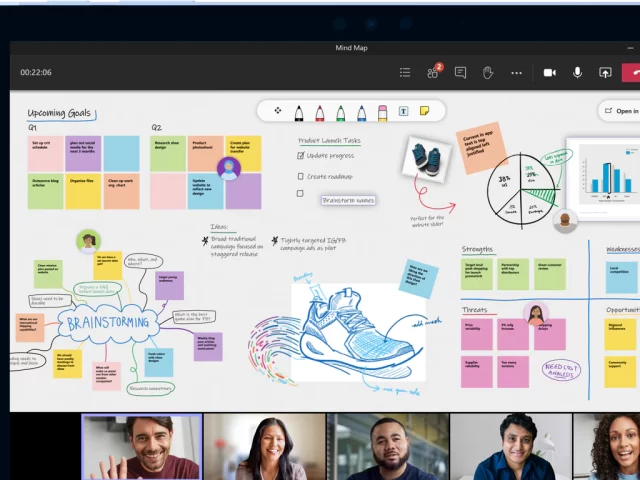Open the bearded man's video tile
The image size is (640, 480).
388,447
